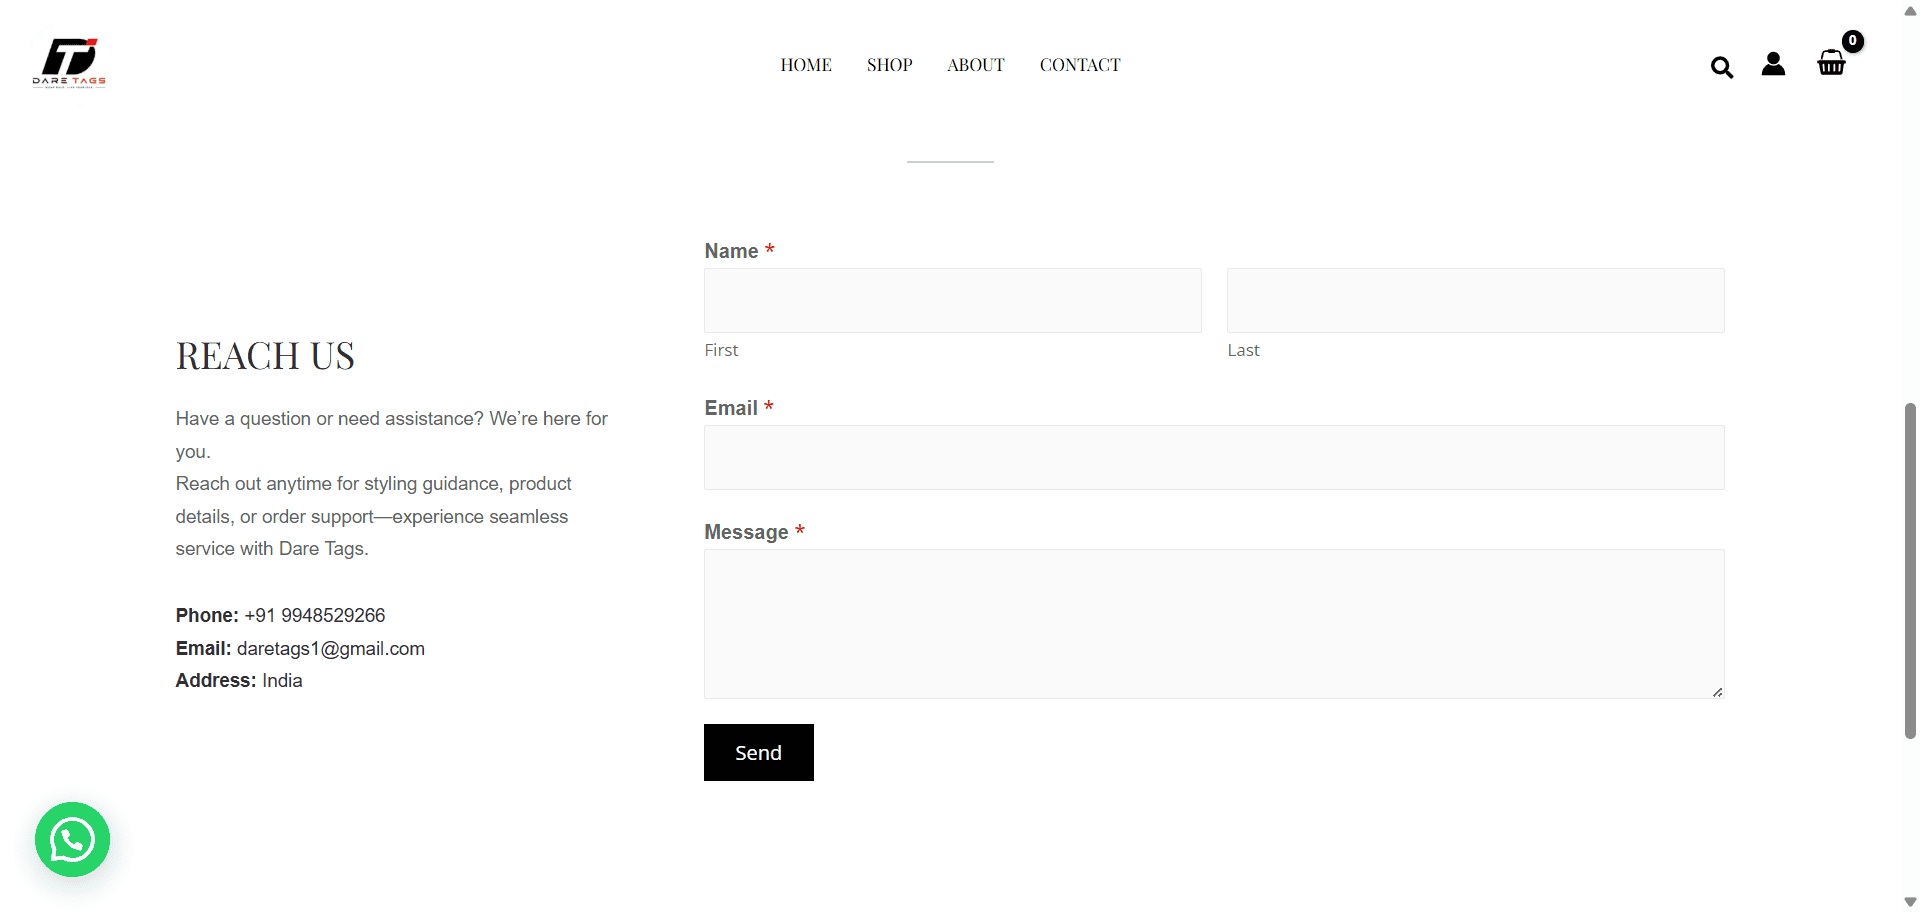Click the phone number +91 9948529266

click(315, 615)
